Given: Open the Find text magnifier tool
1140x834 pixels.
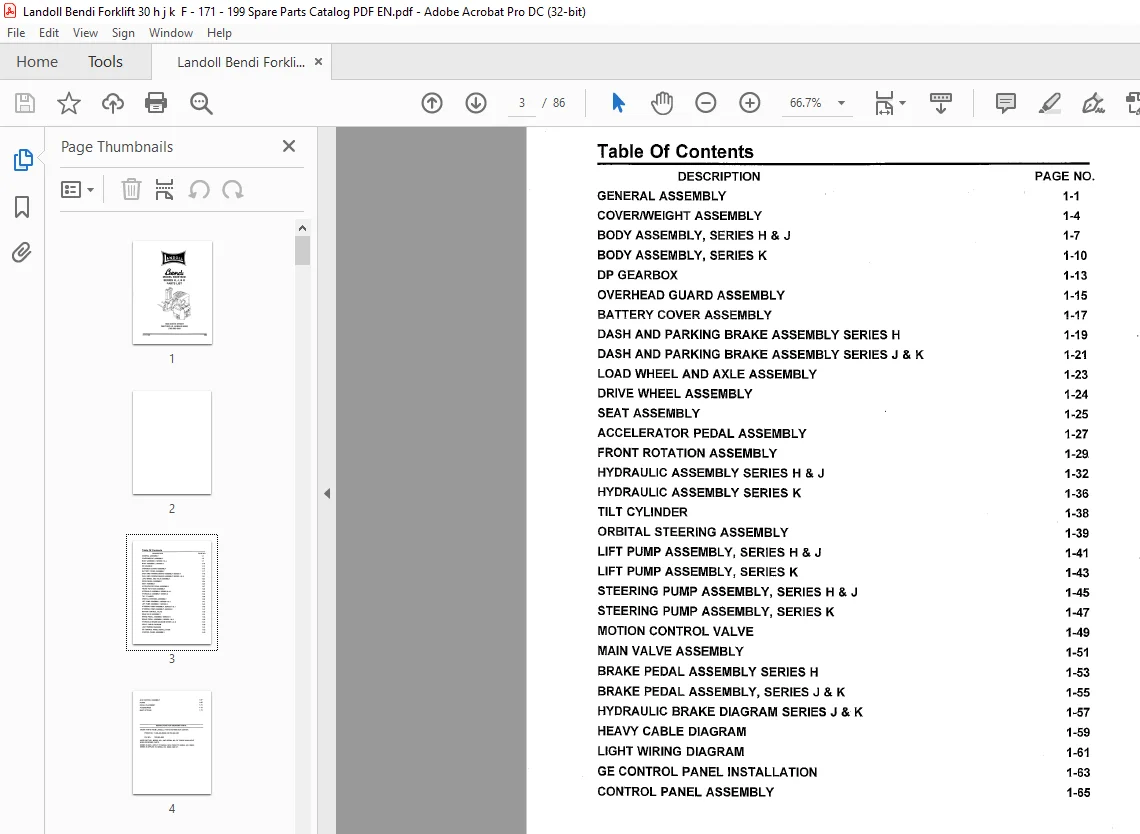Looking at the screenshot, I should pos(201,103).
